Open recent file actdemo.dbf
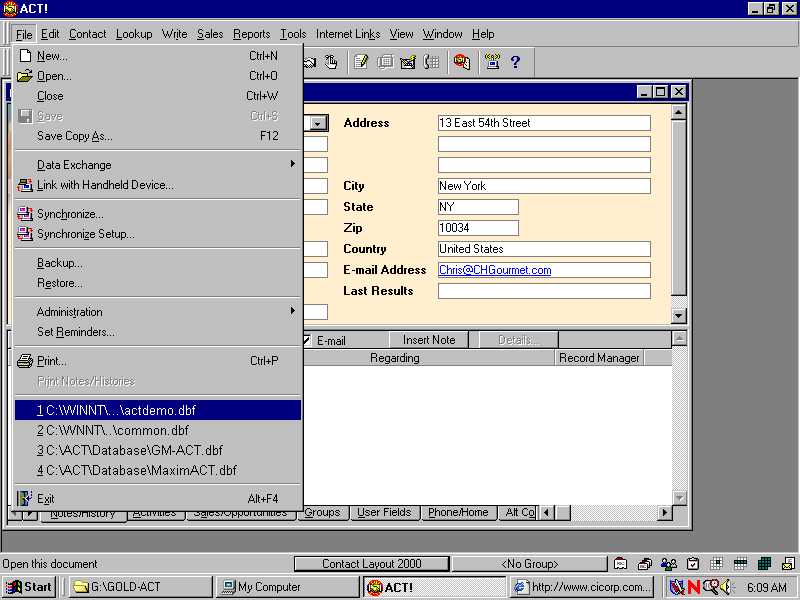800x600 pixels. click(158, 410)
